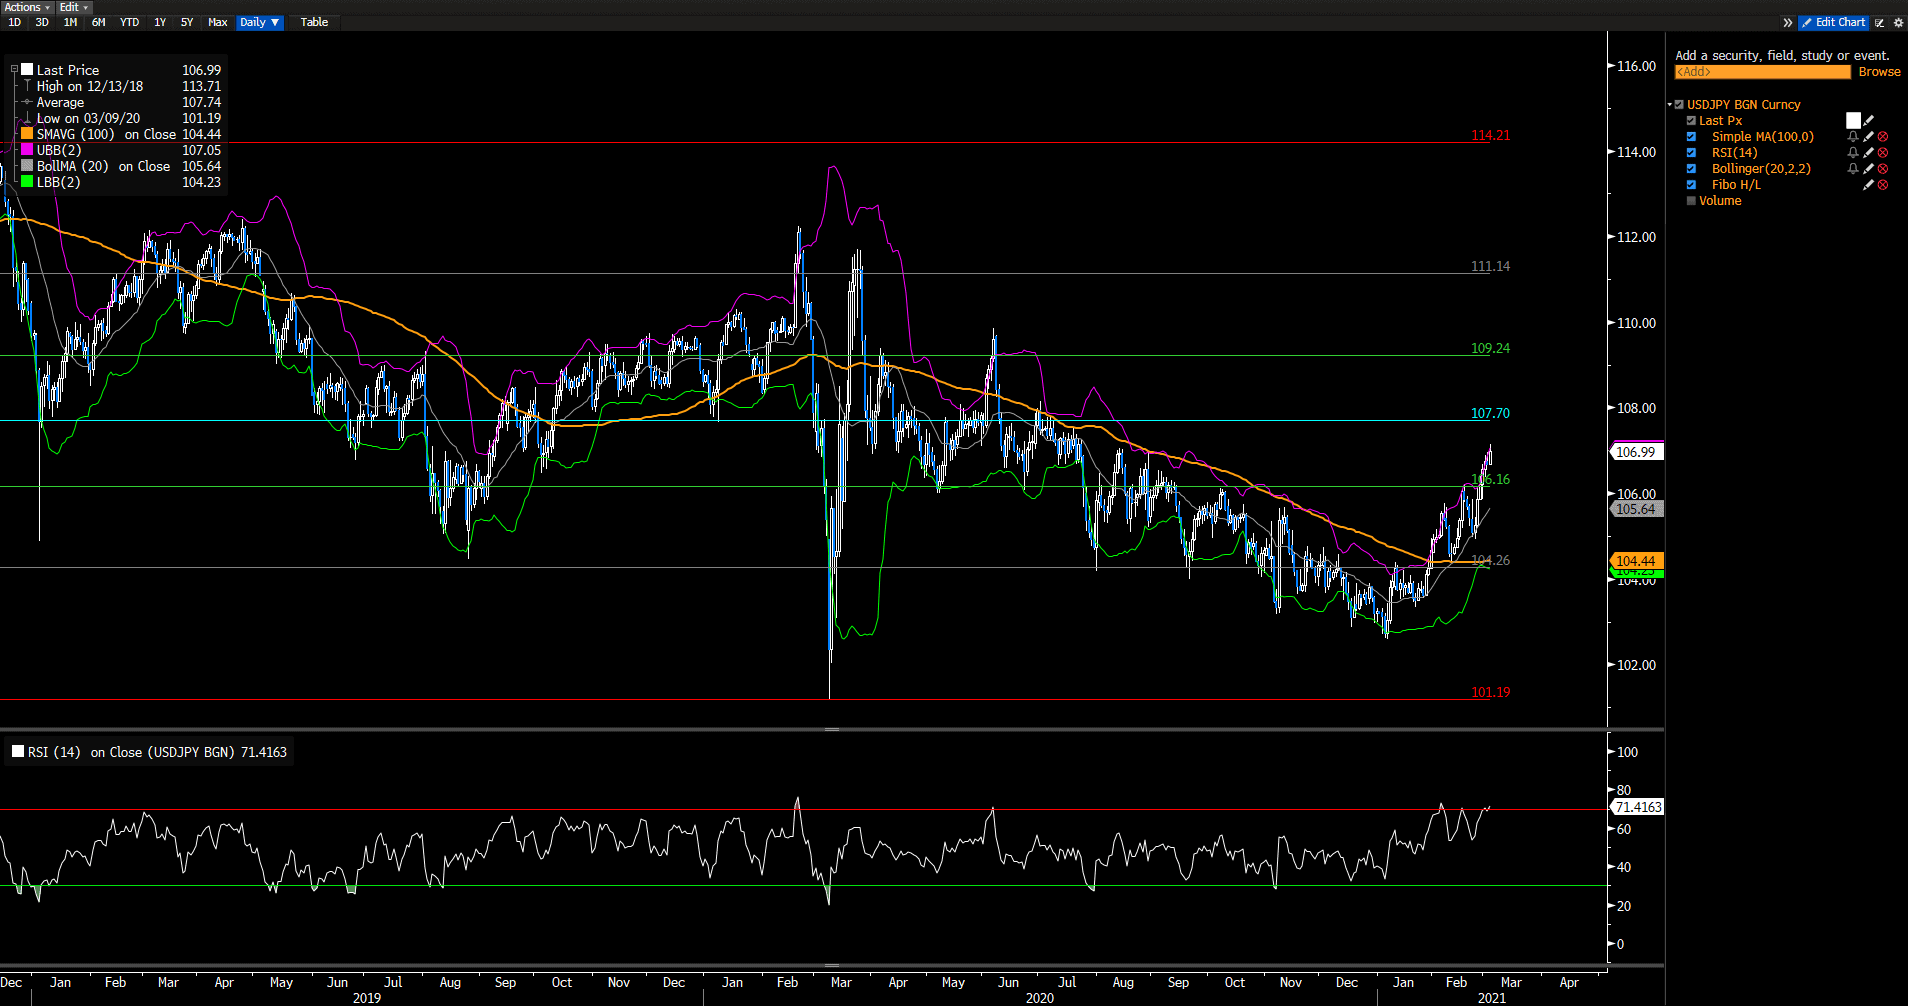This screenshot has width=1908, height=1006.
Task: Remove Bollinger(20,2,2) study
Action: click(1882, 168)
